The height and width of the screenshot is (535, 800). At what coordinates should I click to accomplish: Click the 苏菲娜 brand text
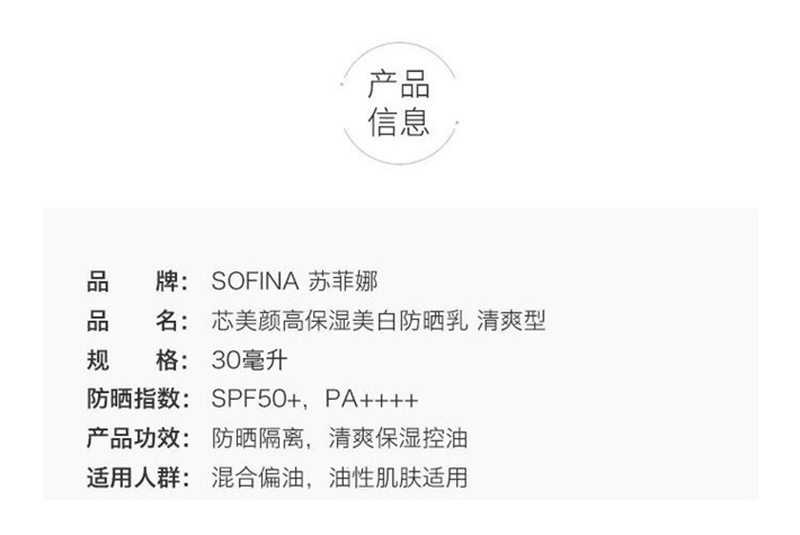346,281
